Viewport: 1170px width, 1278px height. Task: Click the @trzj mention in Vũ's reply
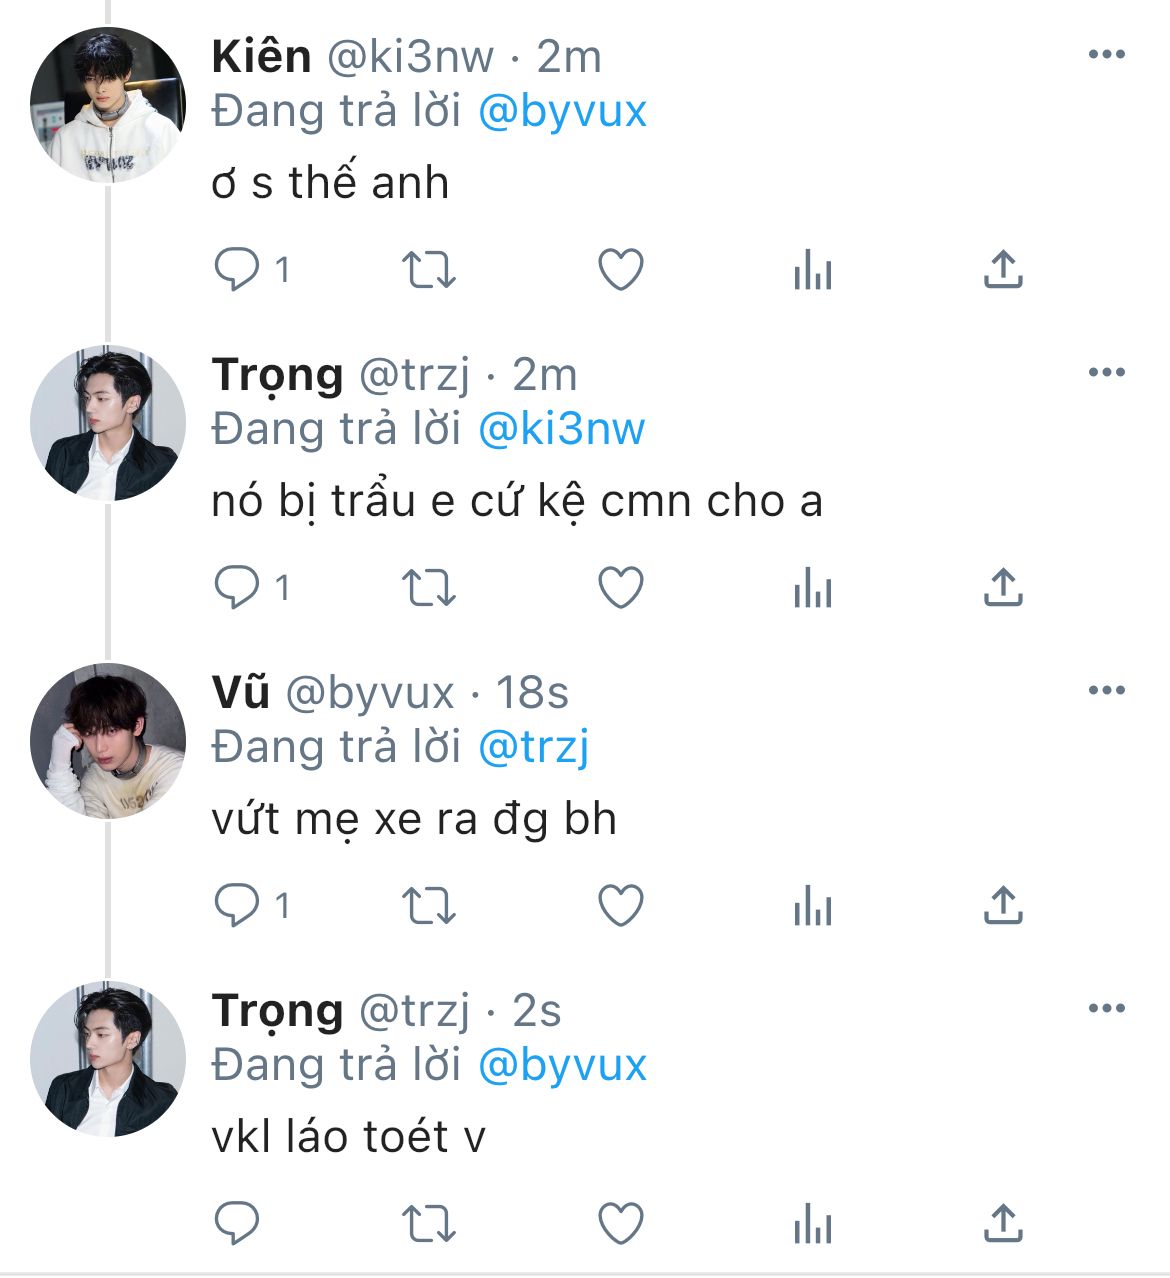pos(534,747)
